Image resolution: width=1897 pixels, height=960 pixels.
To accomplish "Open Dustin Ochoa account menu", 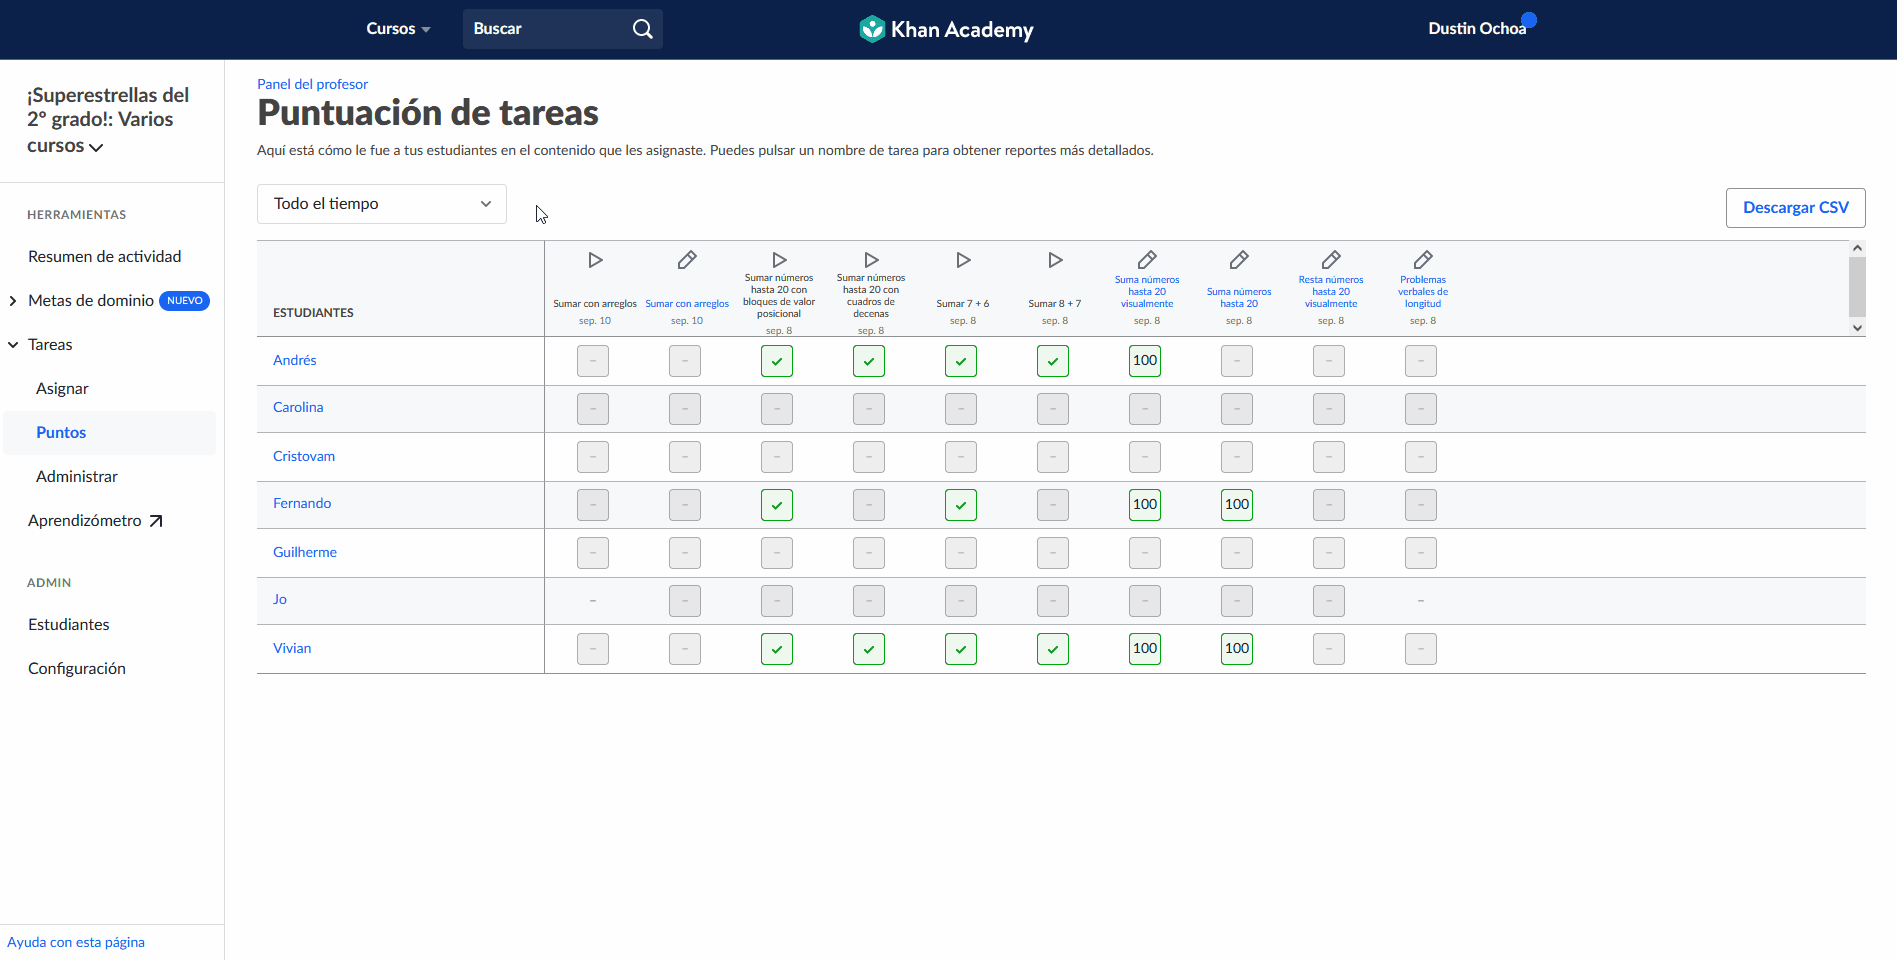I will [x=1477, y=29].
